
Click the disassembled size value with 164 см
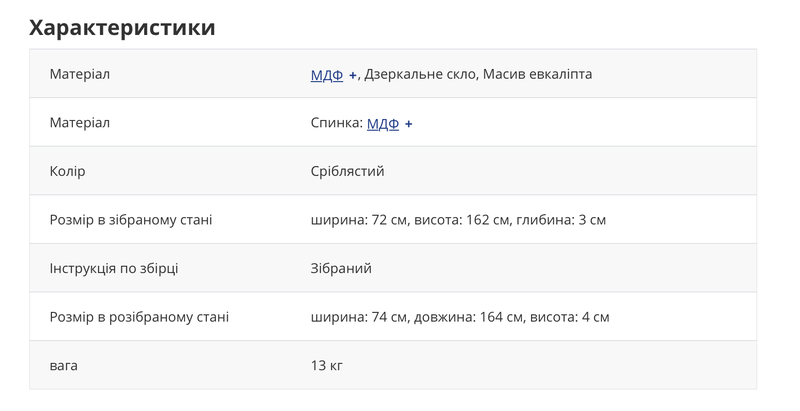(x=460, y=317)
